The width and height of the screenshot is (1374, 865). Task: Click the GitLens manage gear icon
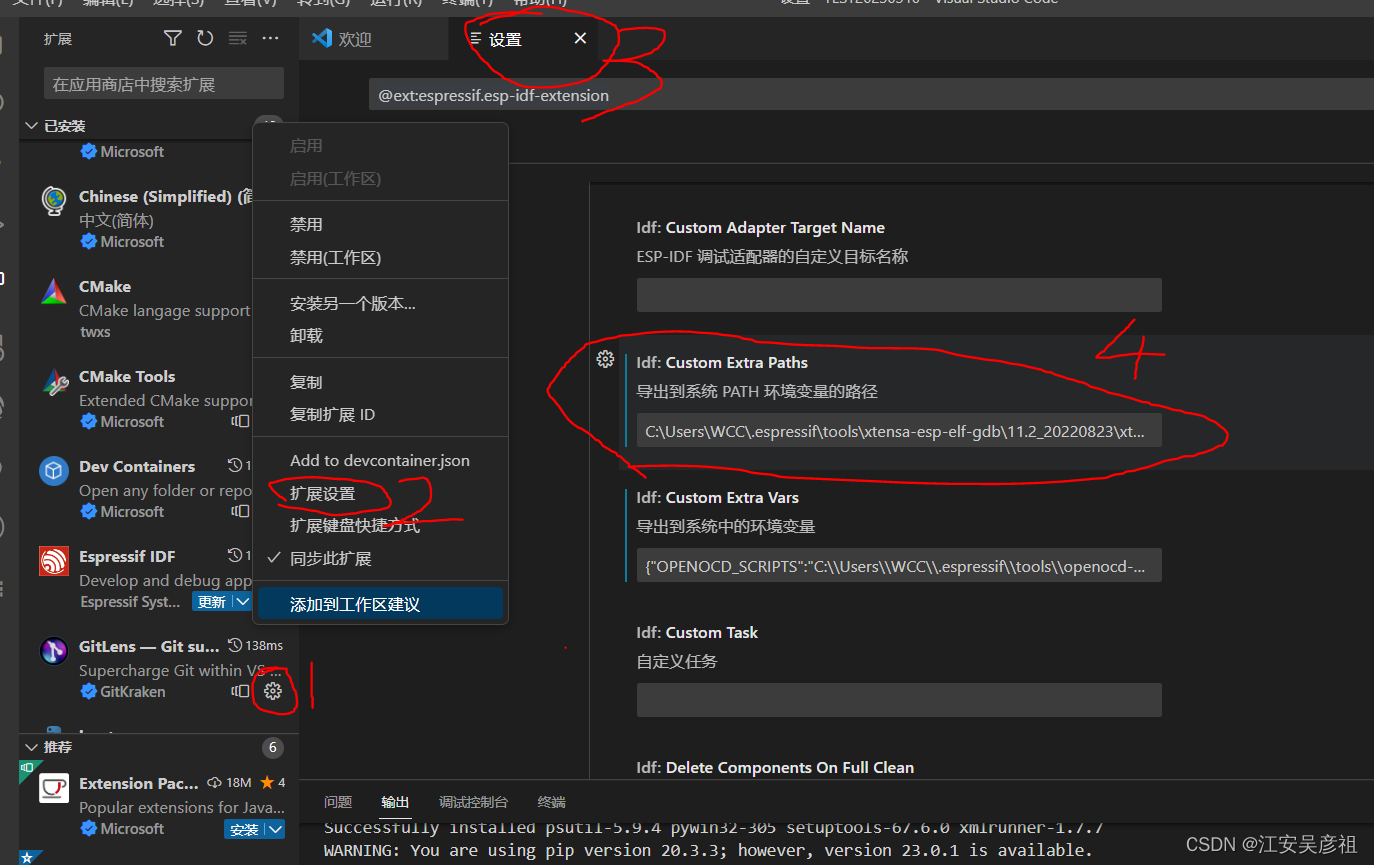(x=273, y=691)
